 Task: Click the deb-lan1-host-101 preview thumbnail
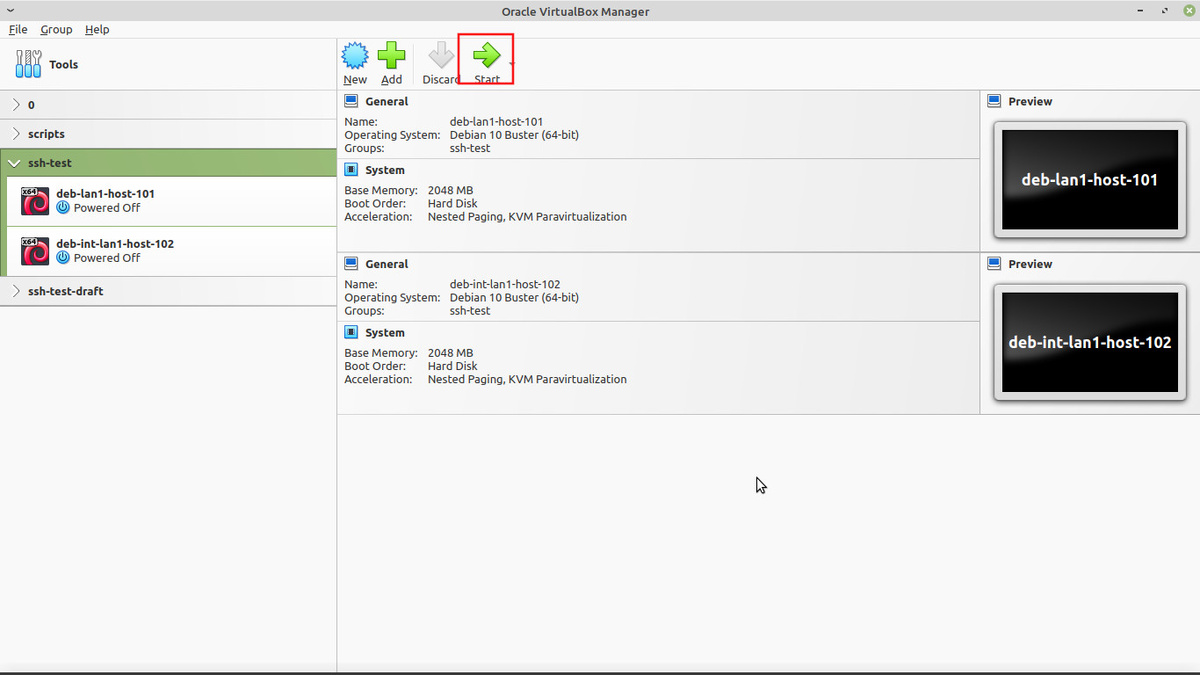(x=1089, y=180)
